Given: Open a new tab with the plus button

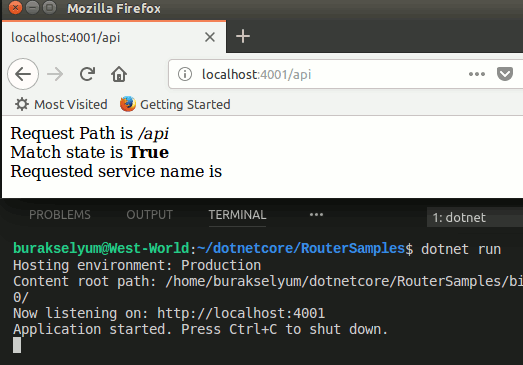Looking at the screenshot, I should point(243,36).
